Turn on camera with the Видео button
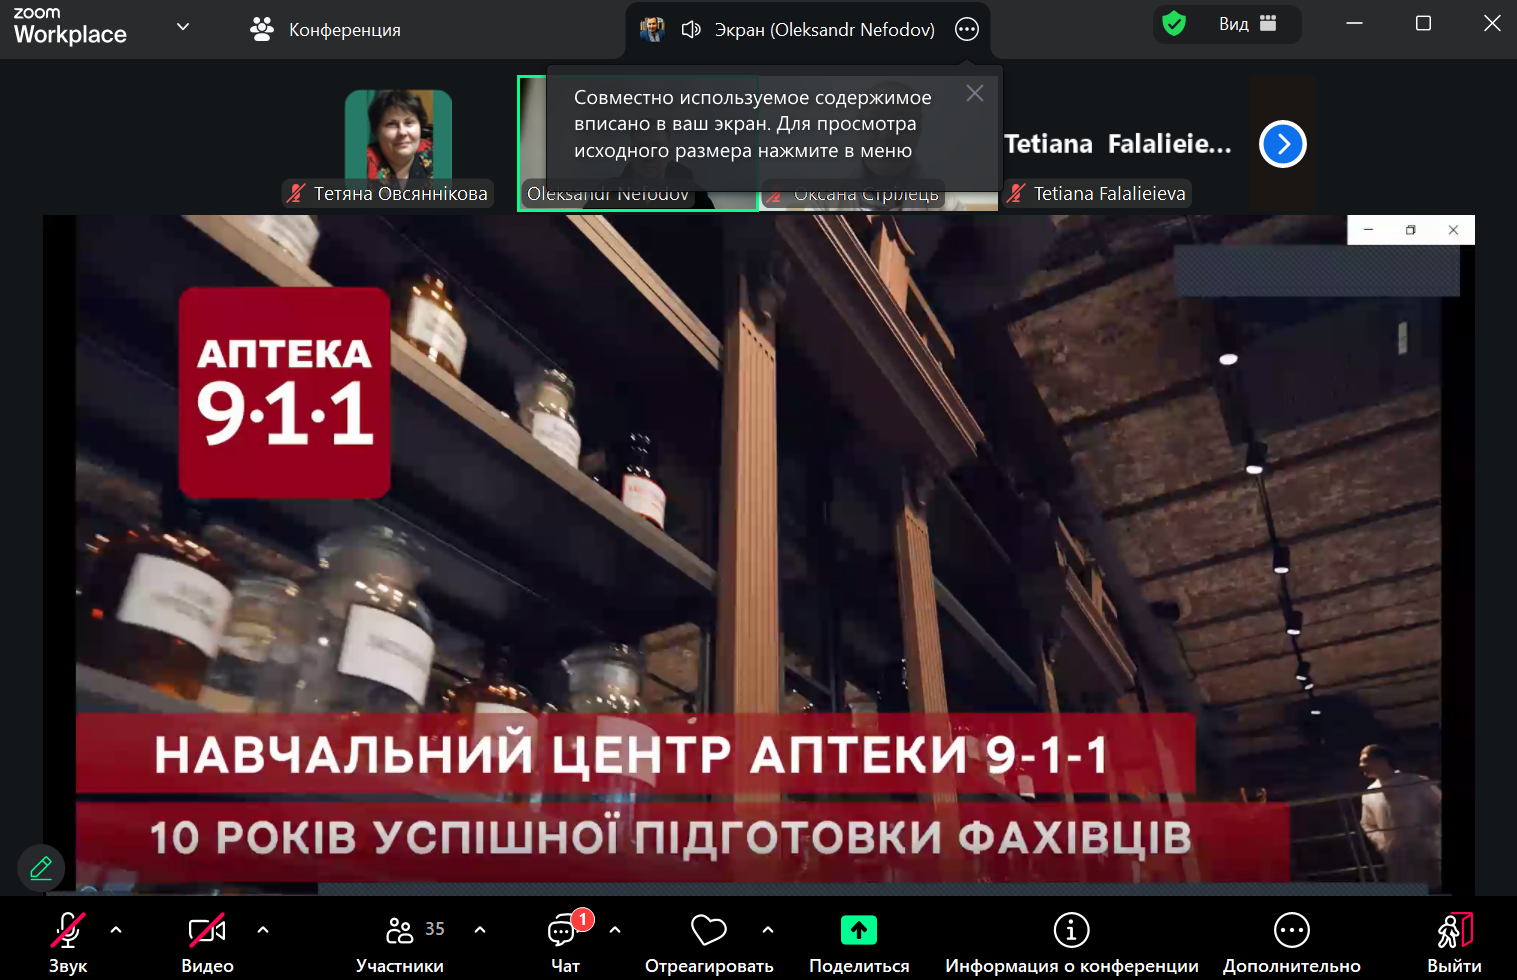 (x=207, y=942)
